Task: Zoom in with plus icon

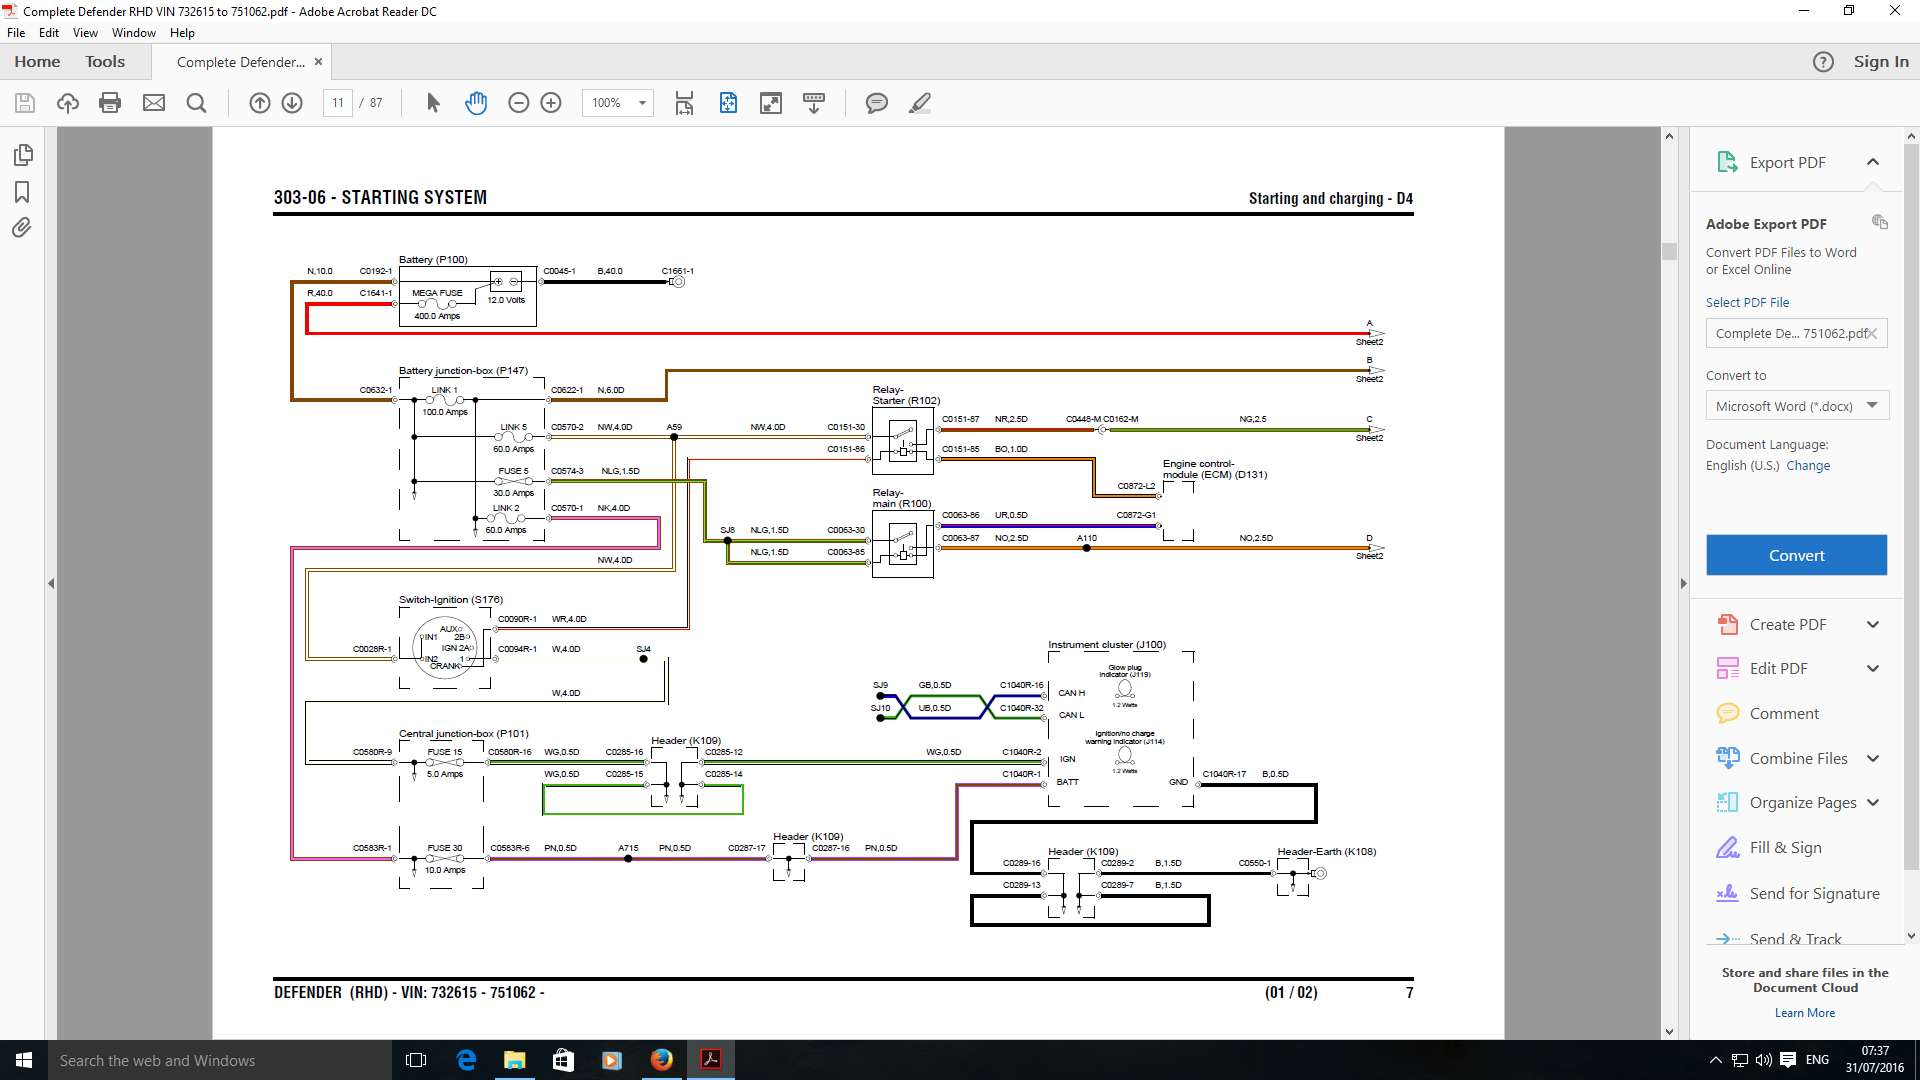Action: point(551,103)
